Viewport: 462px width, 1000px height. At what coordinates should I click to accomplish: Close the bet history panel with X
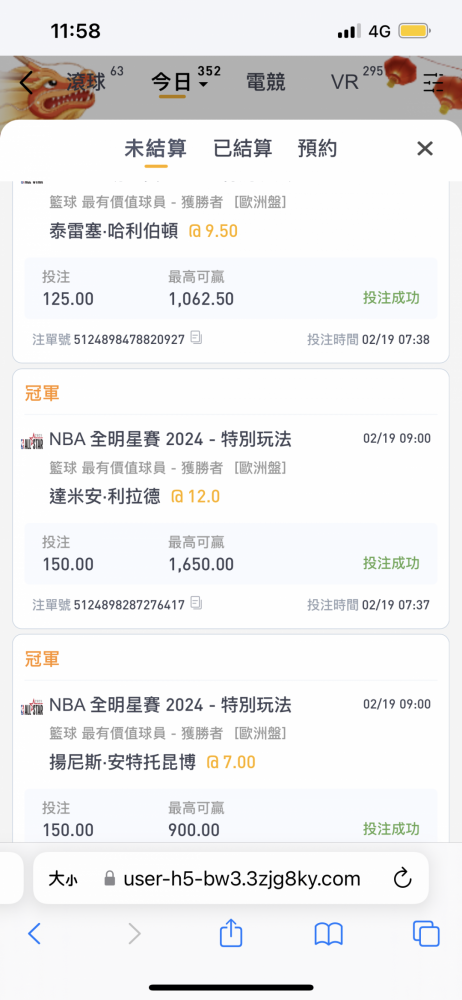point(425,149)
